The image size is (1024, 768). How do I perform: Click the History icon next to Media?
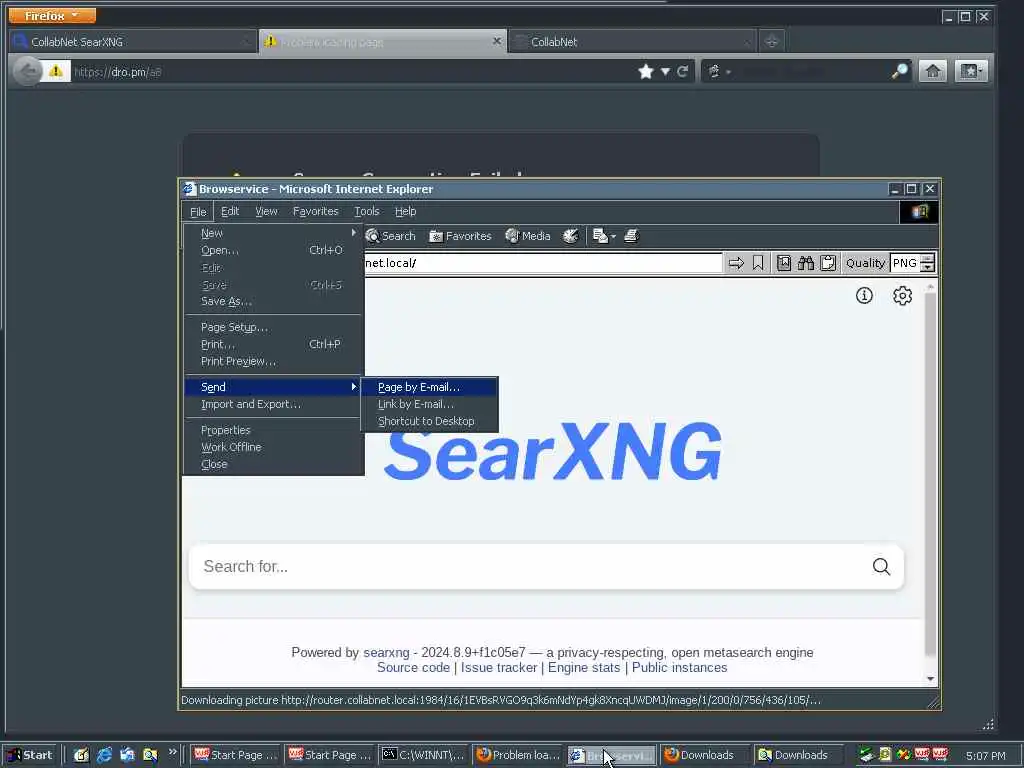pos(571,236)
